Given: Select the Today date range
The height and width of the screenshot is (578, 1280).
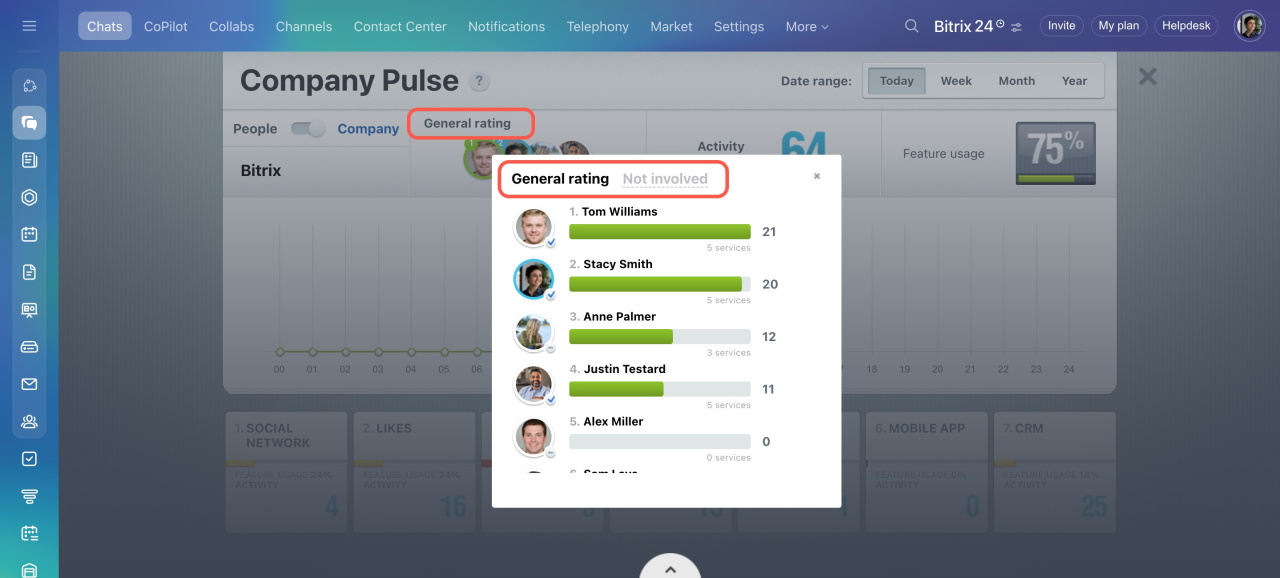Looking at the screenshot, I should 896,81.
